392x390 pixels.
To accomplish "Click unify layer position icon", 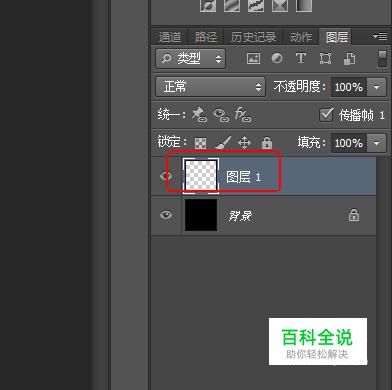I will click(x=199, y=115).
